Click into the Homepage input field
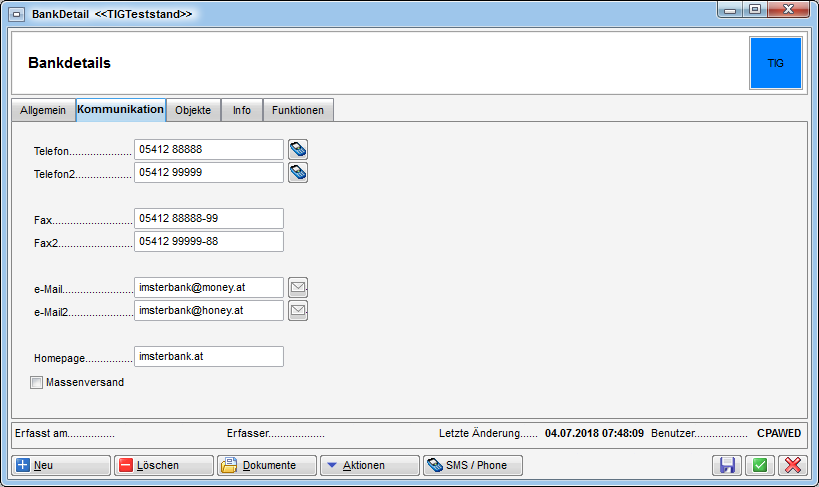 click(208, 356)
